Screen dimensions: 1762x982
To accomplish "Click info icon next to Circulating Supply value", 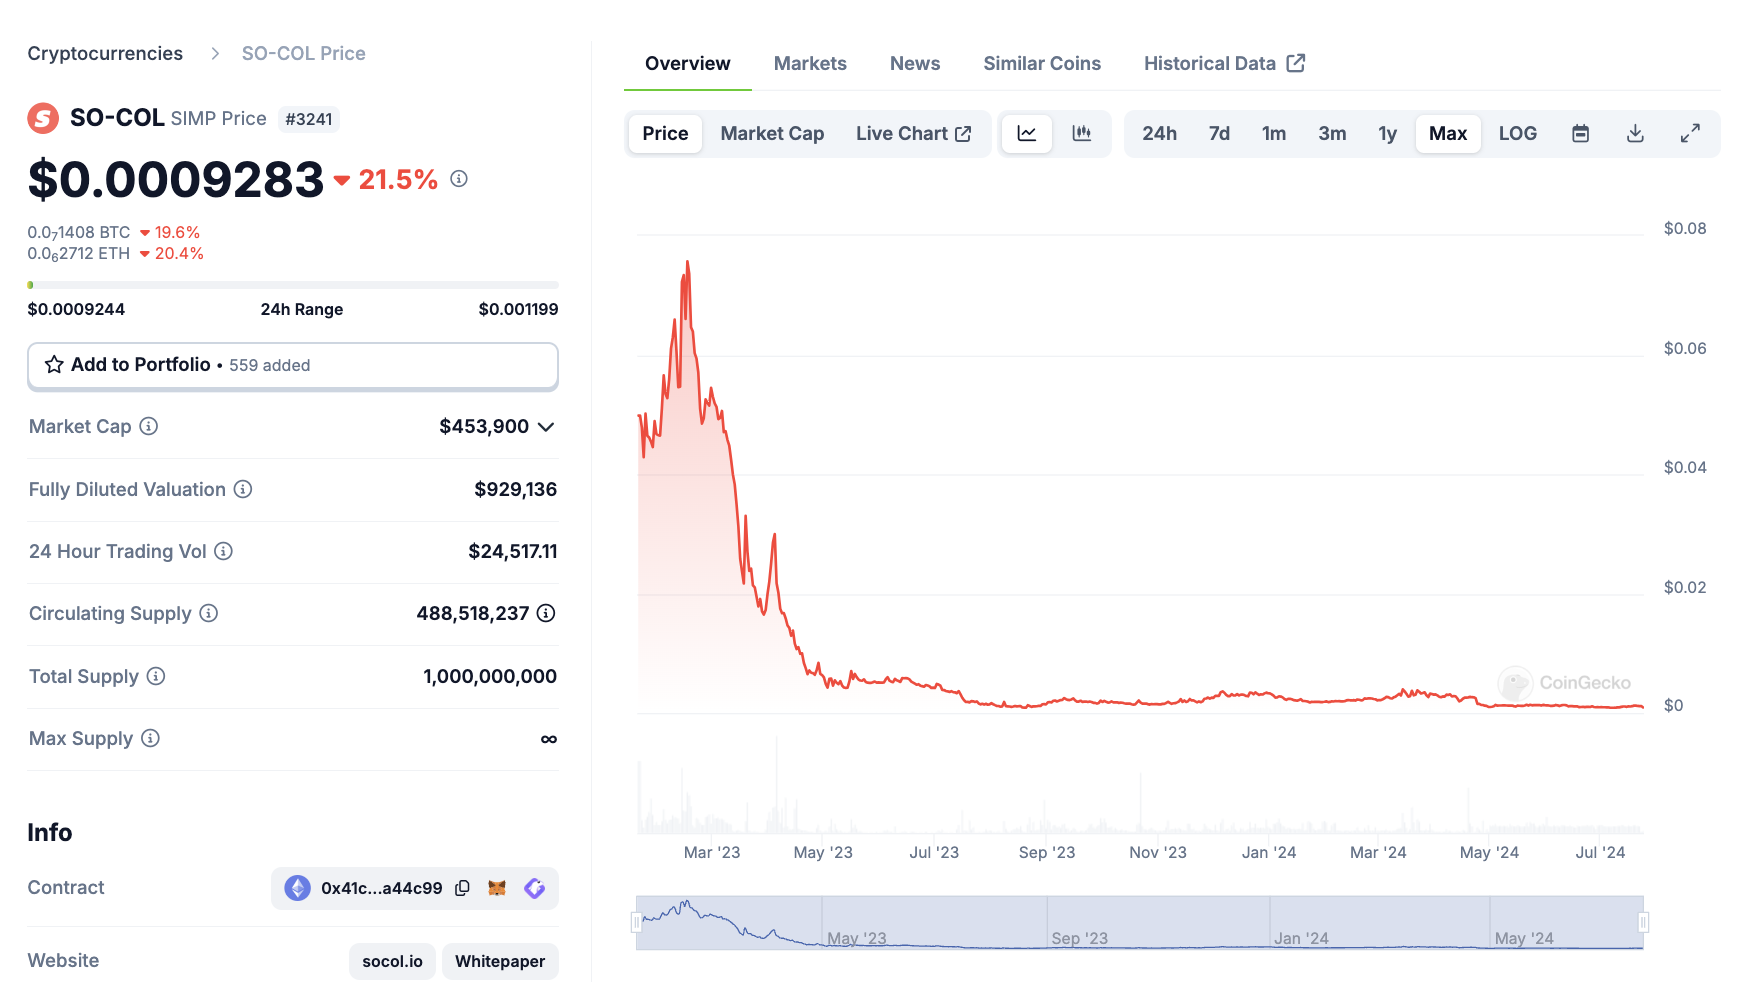I will (x=546, y=613).
